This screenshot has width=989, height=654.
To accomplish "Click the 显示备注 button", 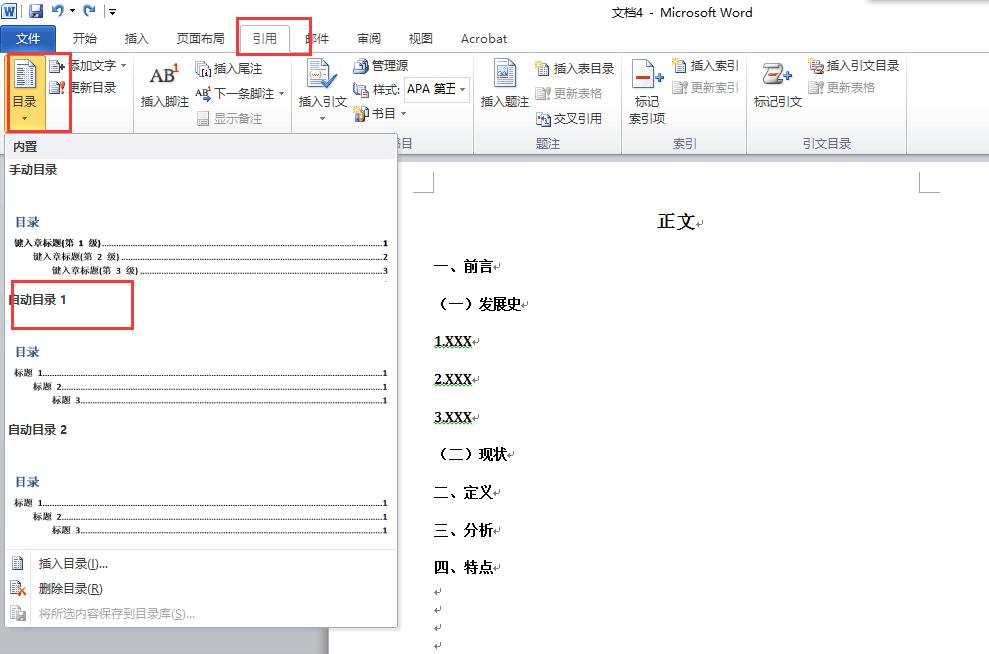I will [230, 119].
